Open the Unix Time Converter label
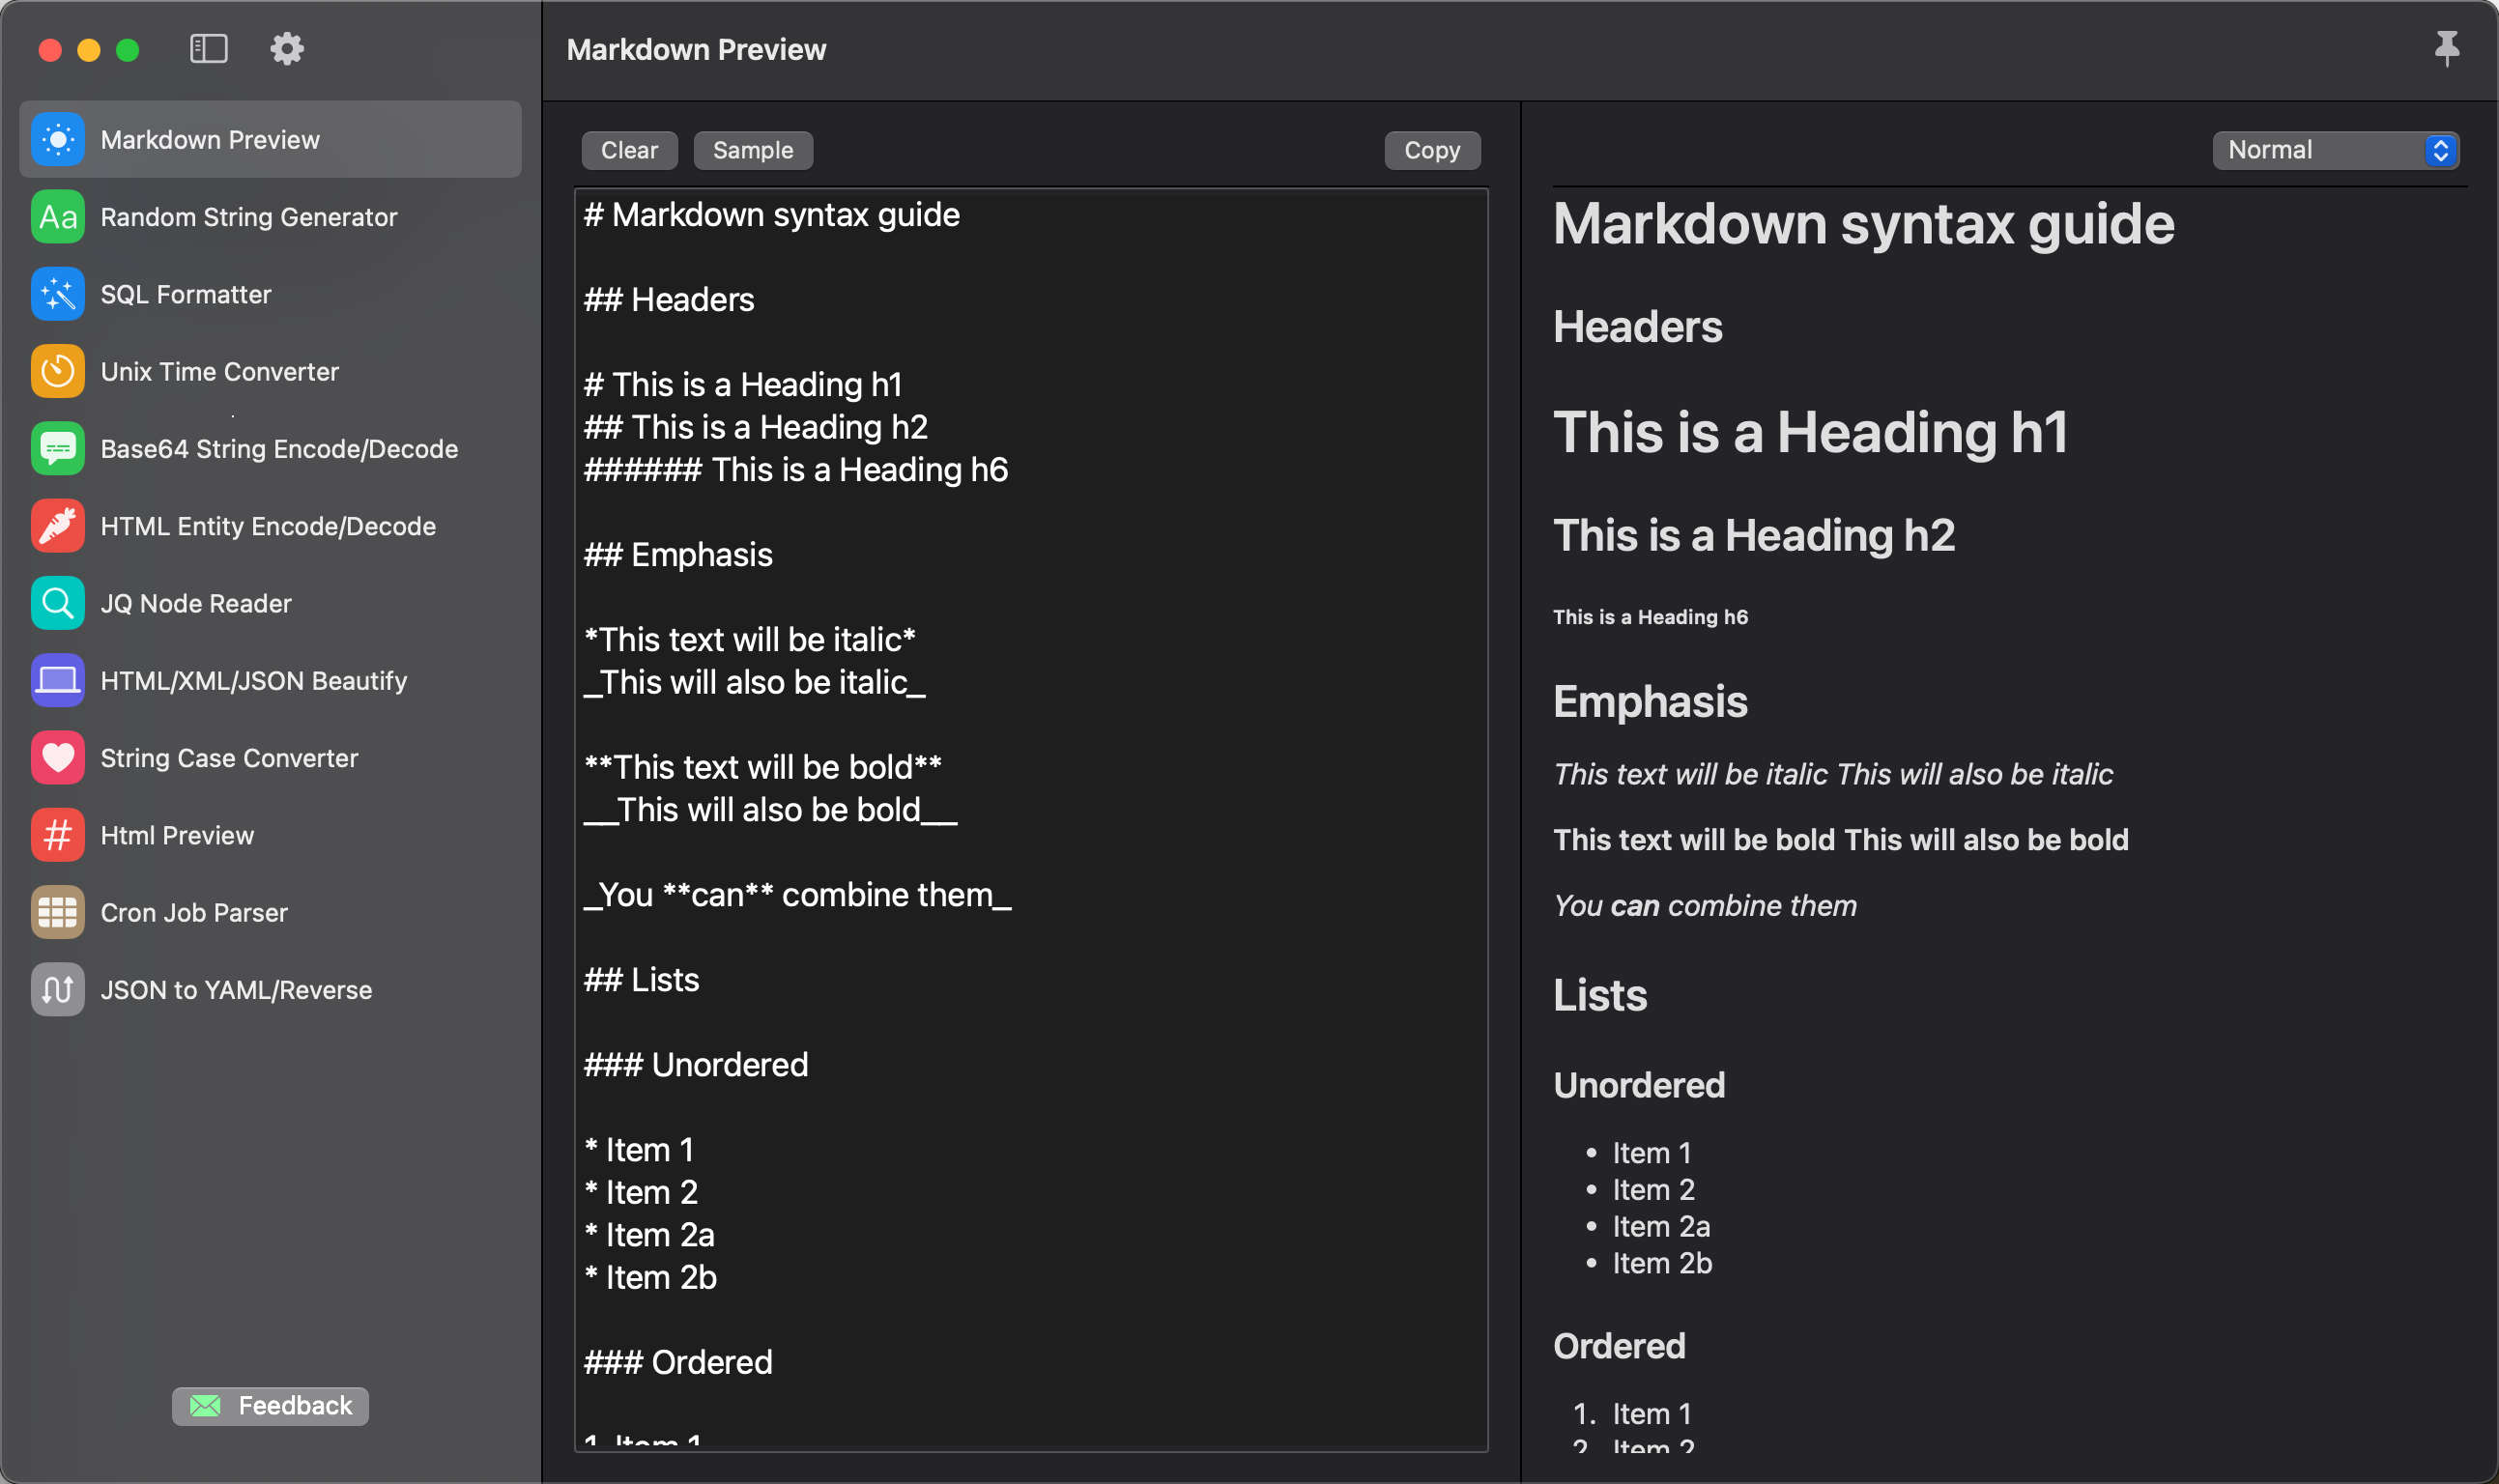2499x1484 pixels. coord(220,371)
